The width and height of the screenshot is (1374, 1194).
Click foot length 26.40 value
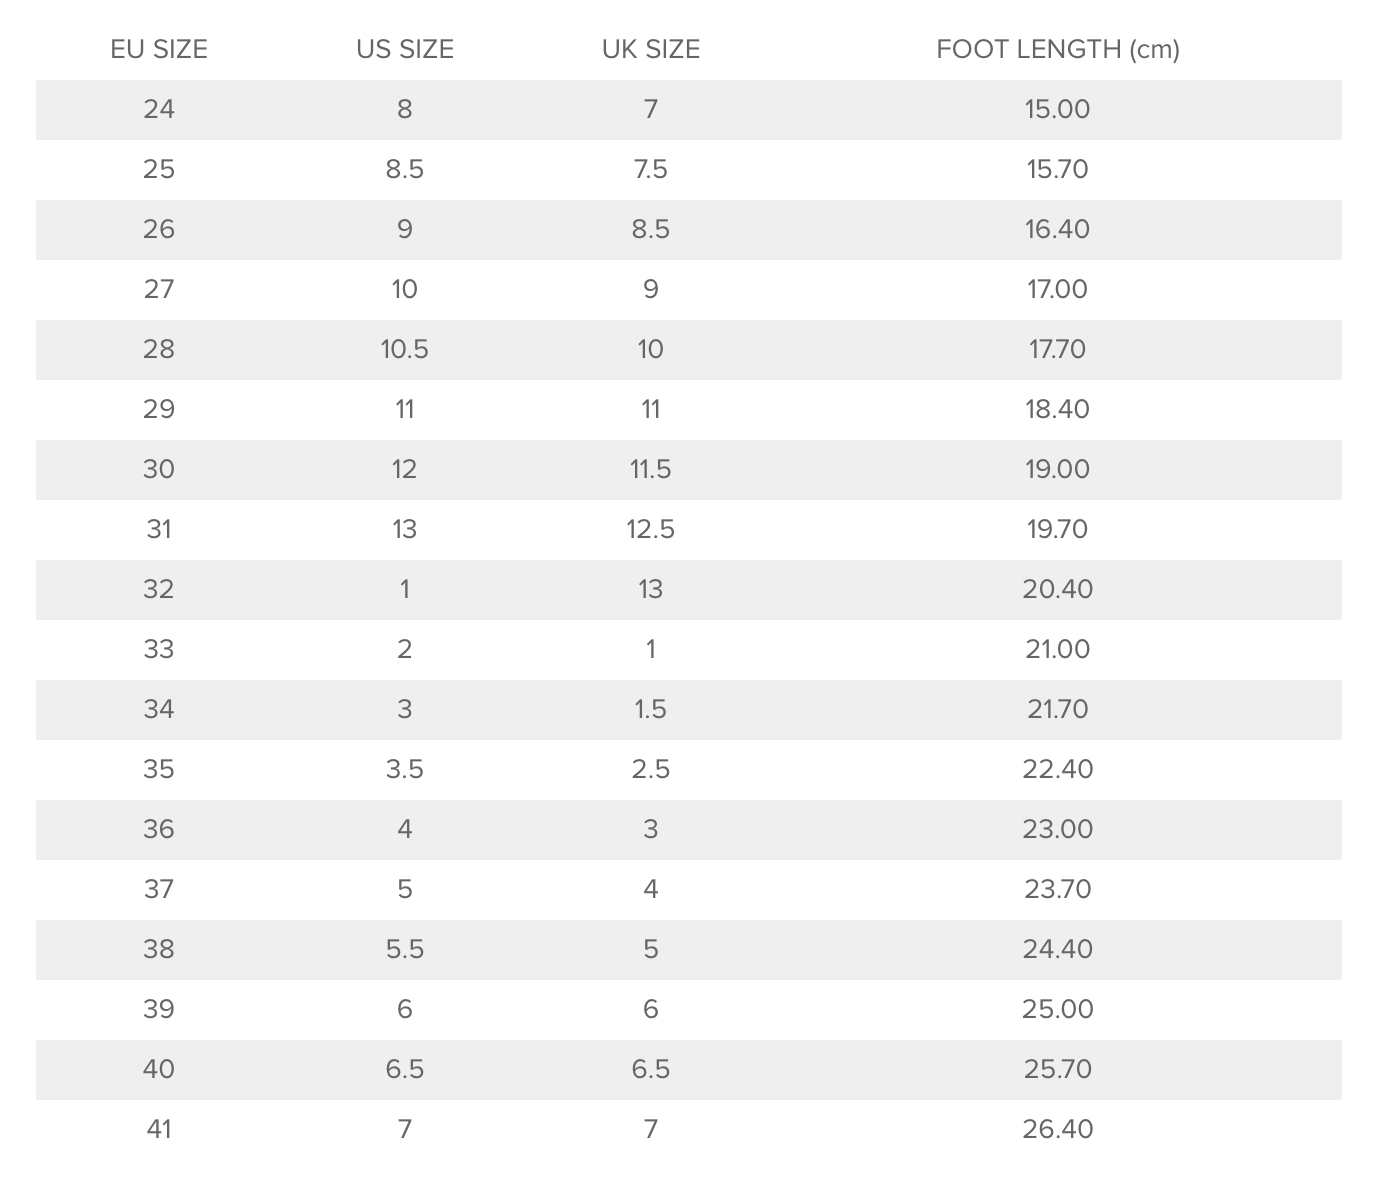click(1058, 1129)
